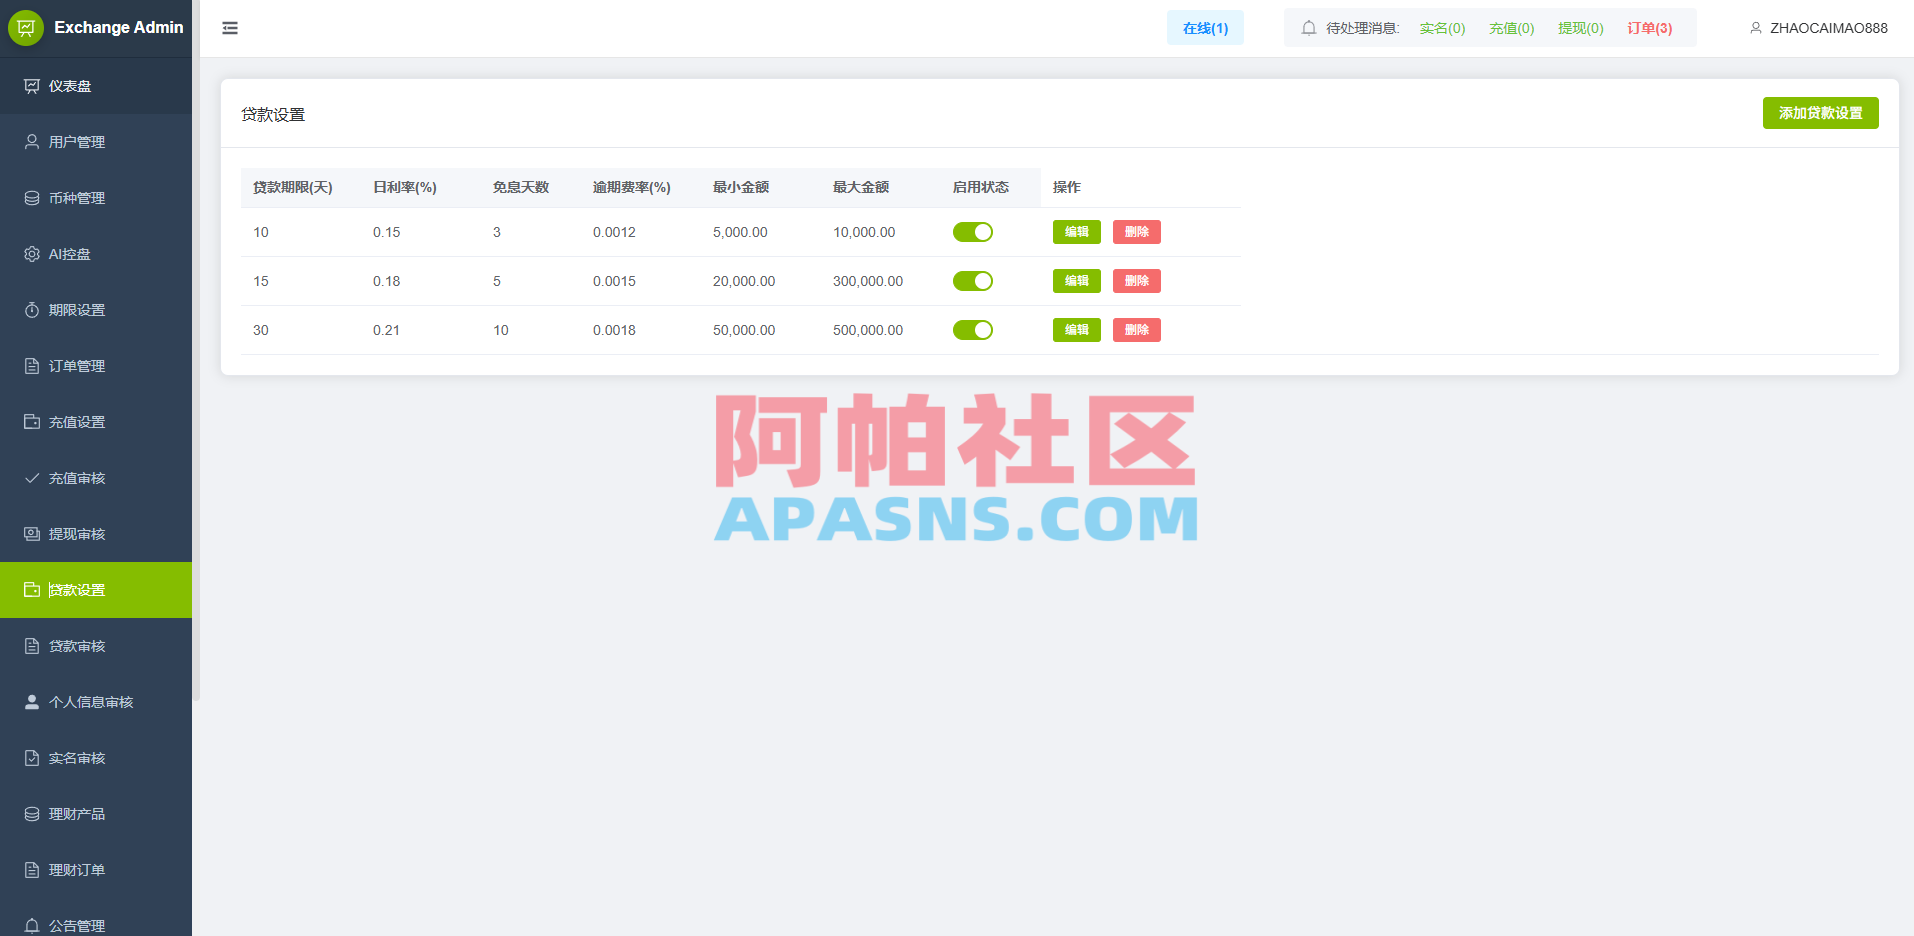Edit the 15-day loan setting

pos(1077,281)
